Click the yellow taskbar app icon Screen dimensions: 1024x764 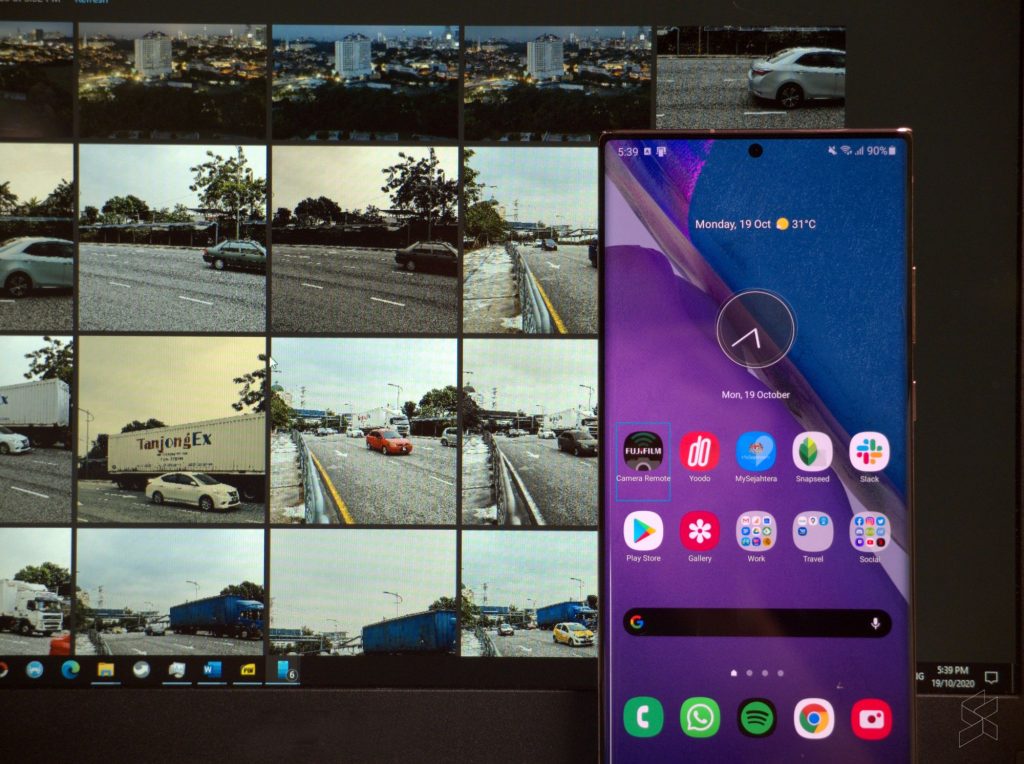248,669
